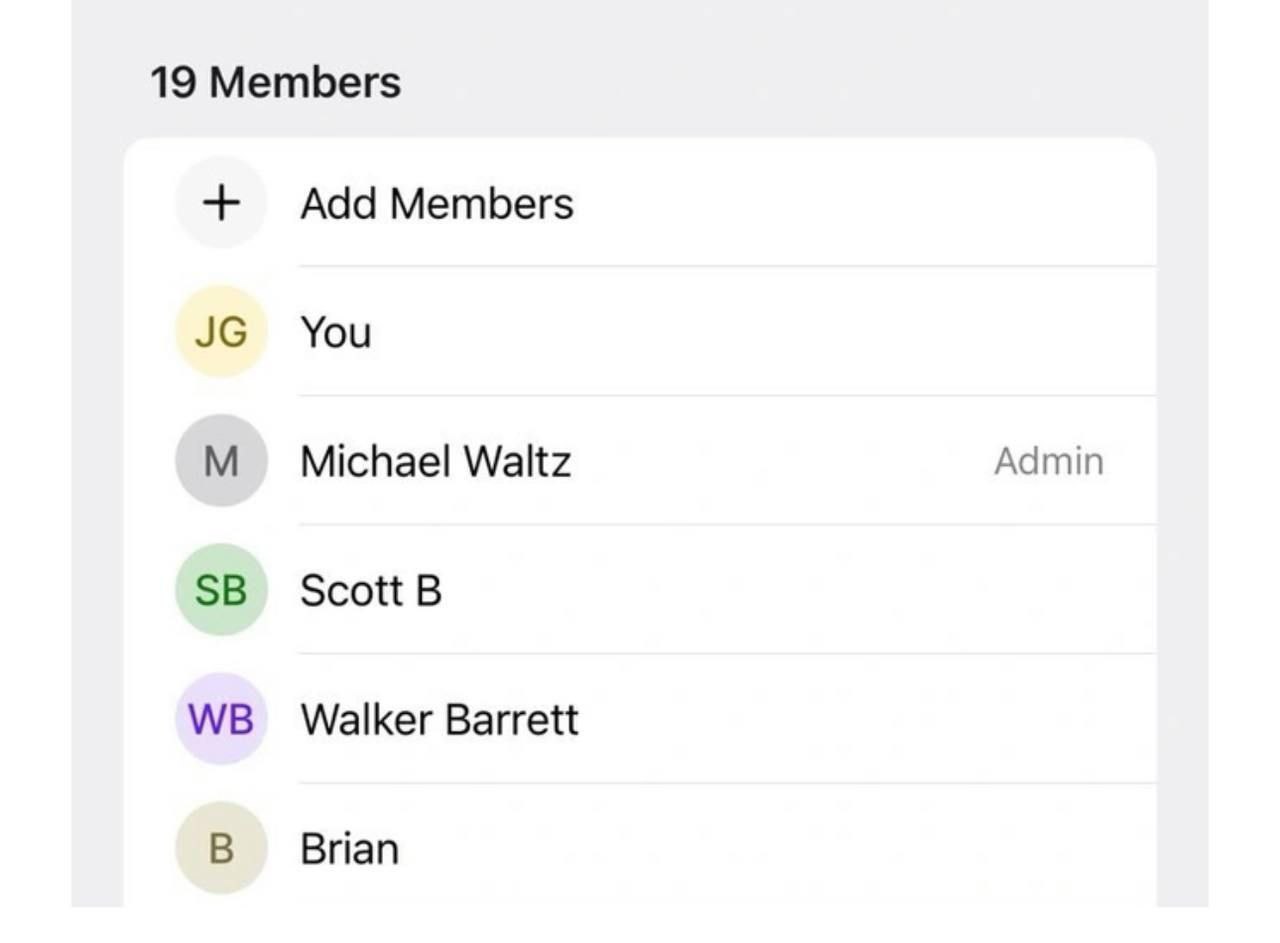This screenshot has width=1280, height=943.
Task: Tap blank space right of Add Members
Action: coord(860,204)
